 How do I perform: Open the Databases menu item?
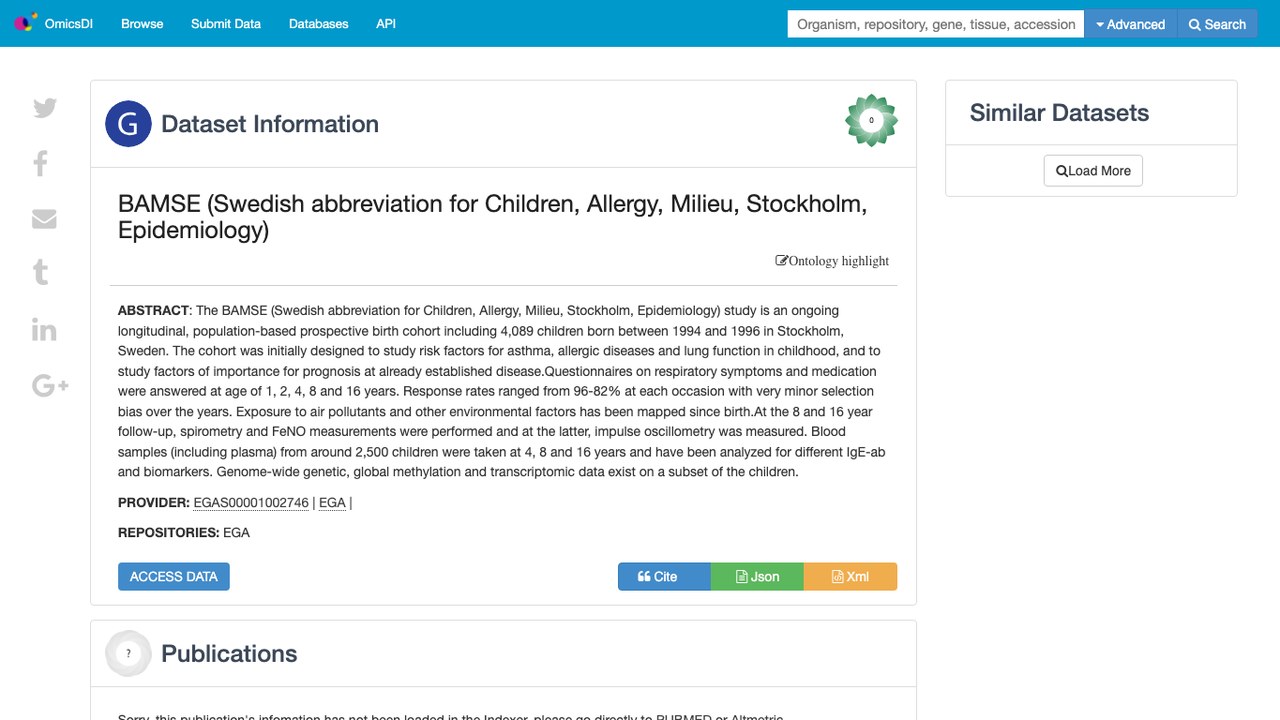click(318, 24)
